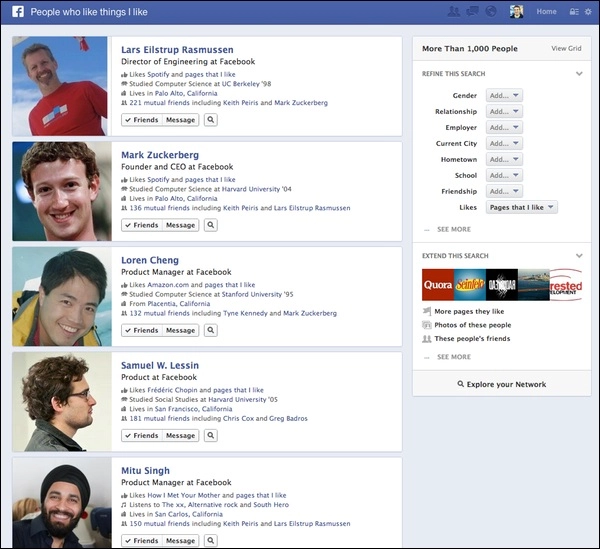Click search icon beside Loren Cheng's Message button

click(210, 330)
